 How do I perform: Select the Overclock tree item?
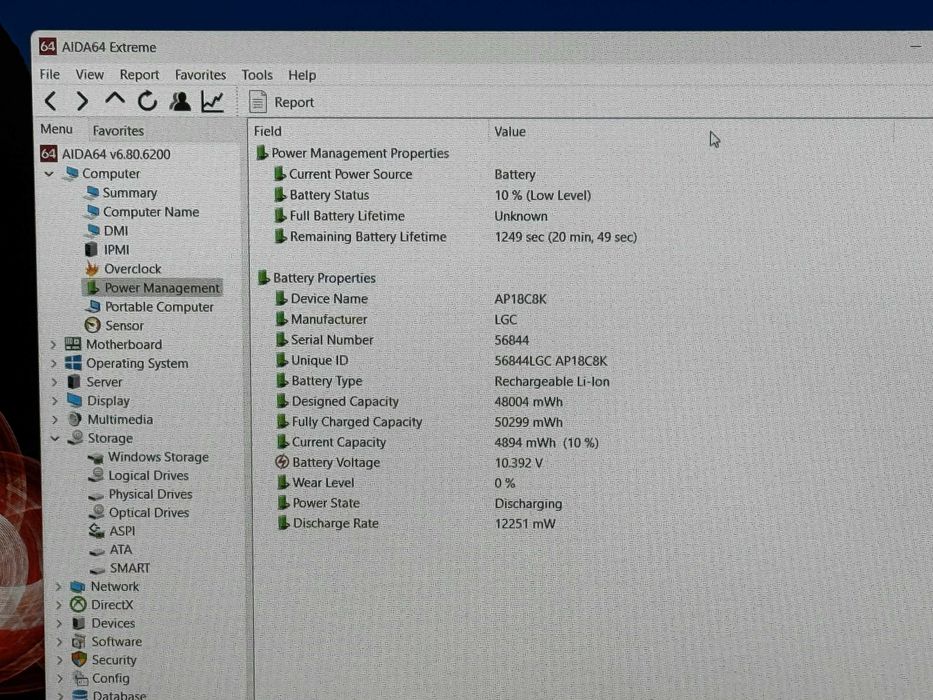pyautogui.click(x=123, y=269)
